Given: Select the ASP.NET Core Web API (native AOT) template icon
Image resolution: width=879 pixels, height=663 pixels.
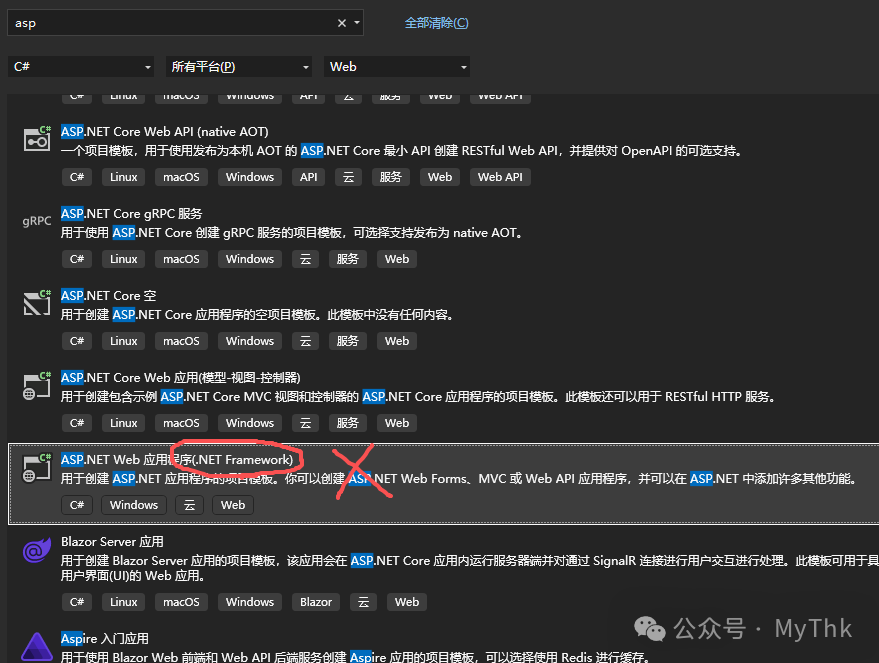Looking at the screenshot, I should (37, 139).
